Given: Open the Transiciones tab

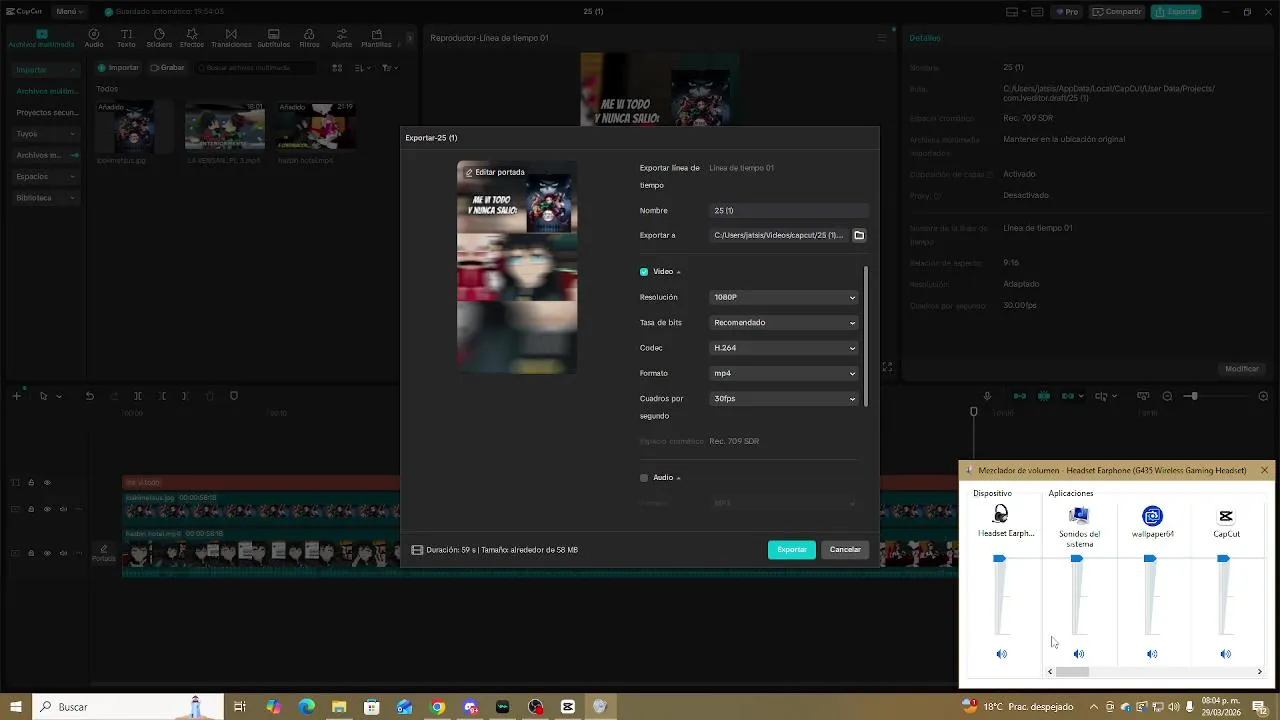Looking at the screenshot, I should tap(231, 38).
